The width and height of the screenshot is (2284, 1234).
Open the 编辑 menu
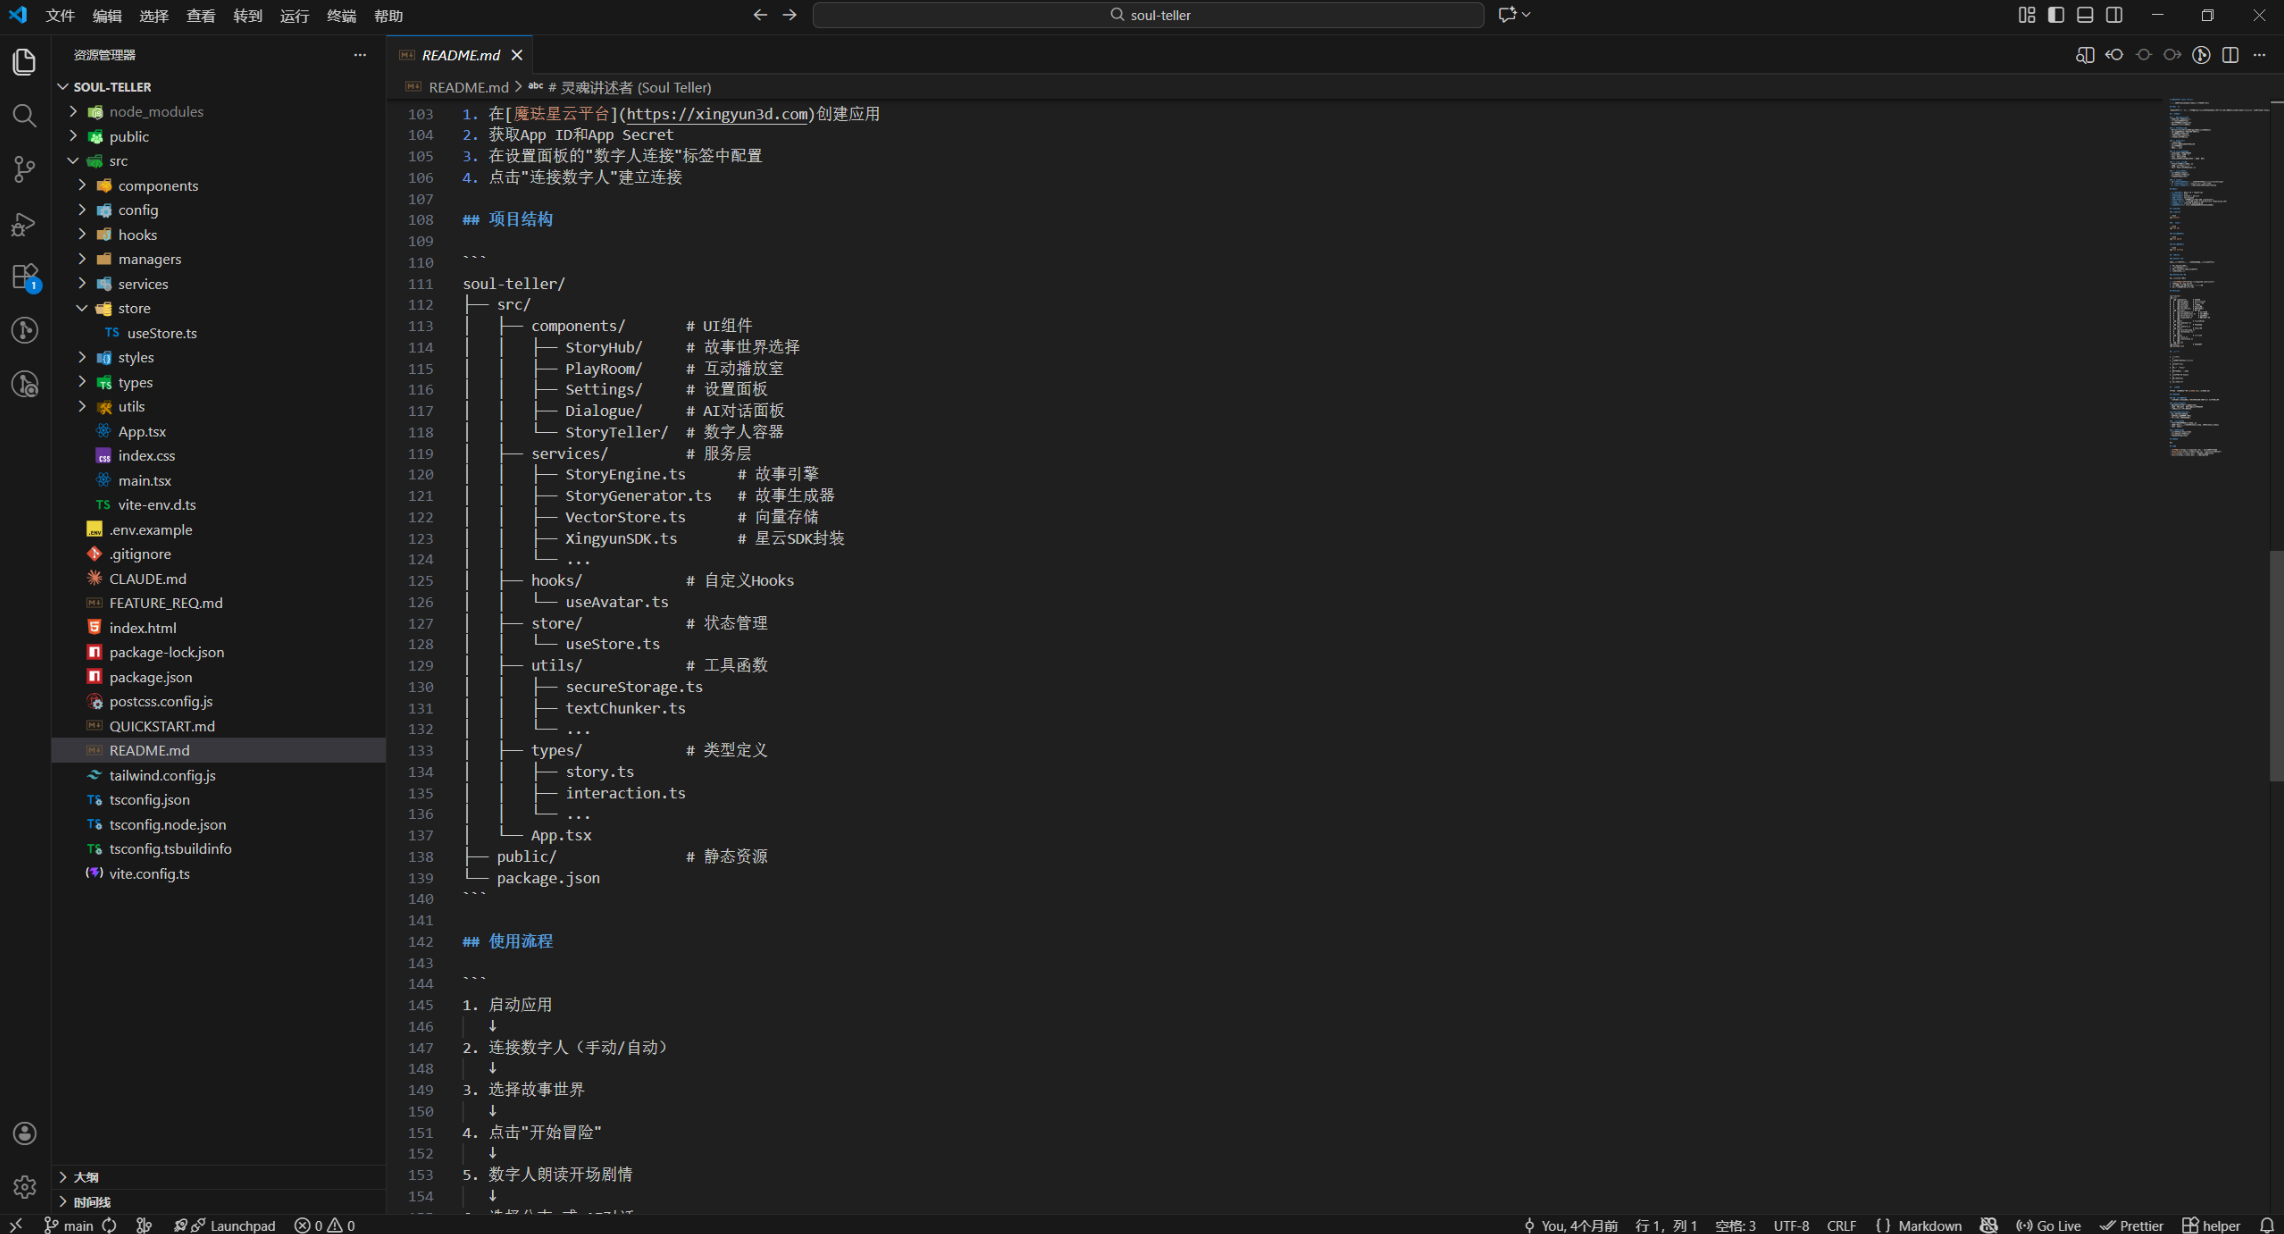tap(107, 16)
